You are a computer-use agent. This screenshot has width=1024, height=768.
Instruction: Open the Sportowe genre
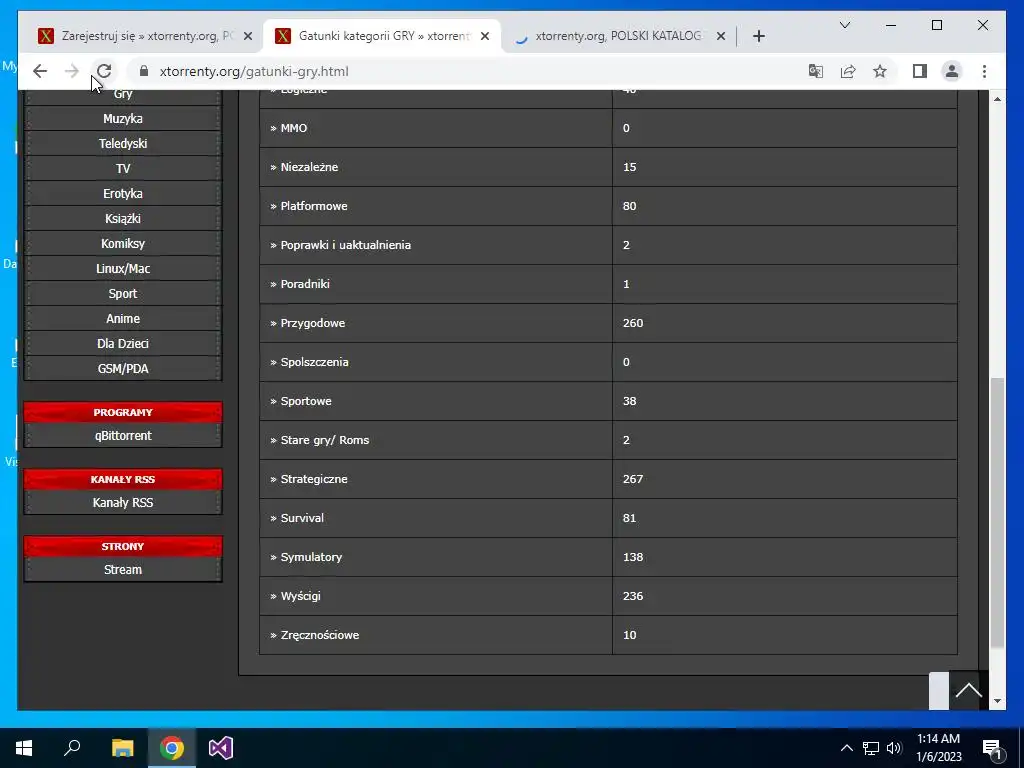[306, 401]
